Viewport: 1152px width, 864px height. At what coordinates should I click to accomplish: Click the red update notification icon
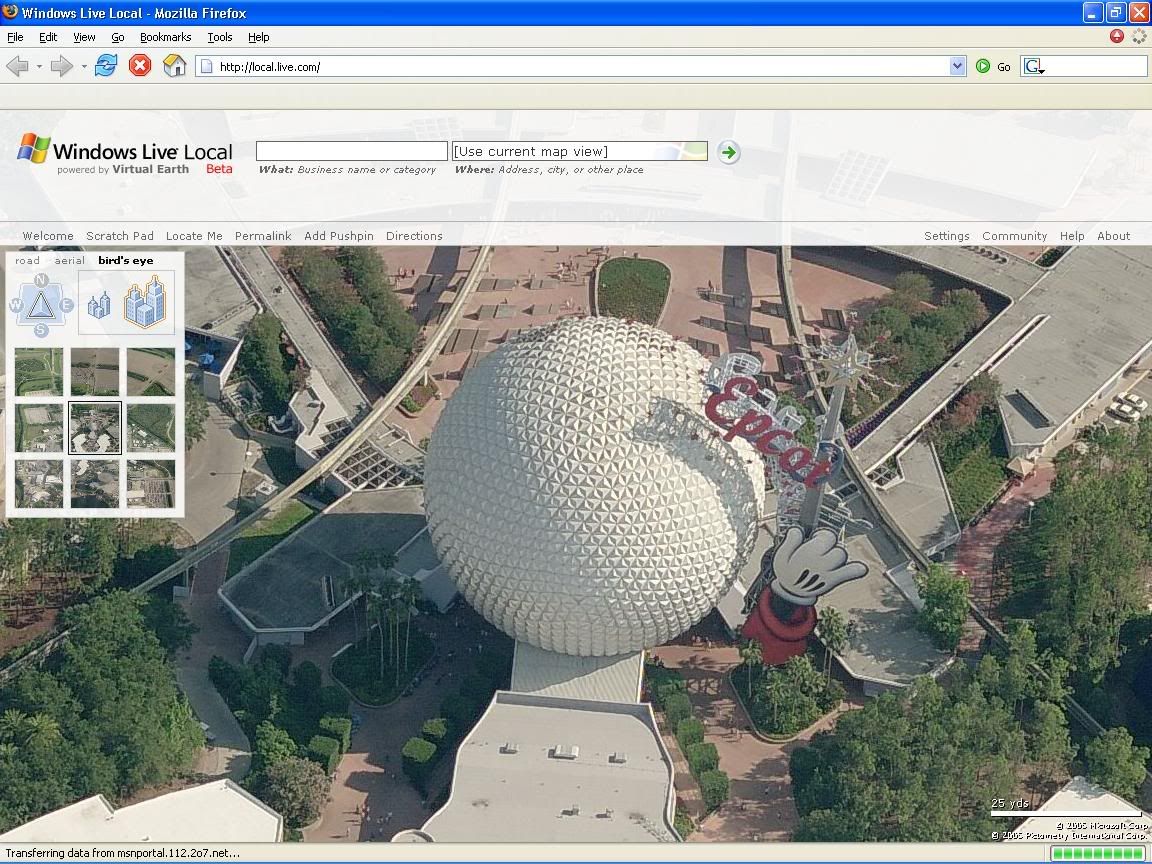(x=1117, y=36)
